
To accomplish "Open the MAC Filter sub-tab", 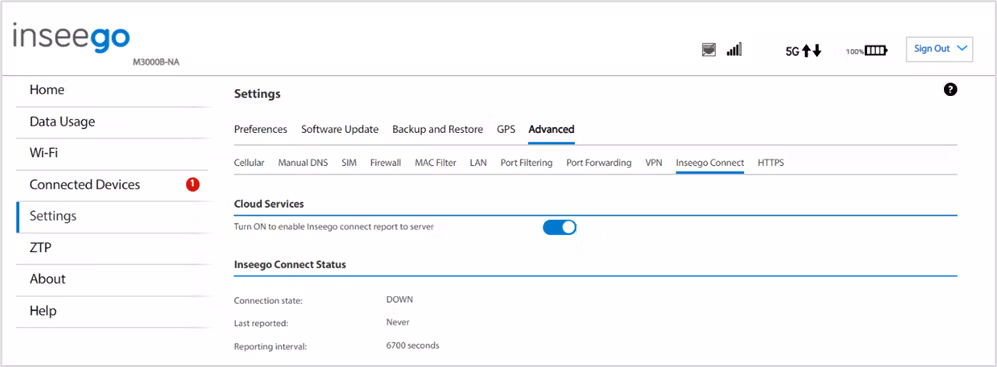I will pos(436,163).
